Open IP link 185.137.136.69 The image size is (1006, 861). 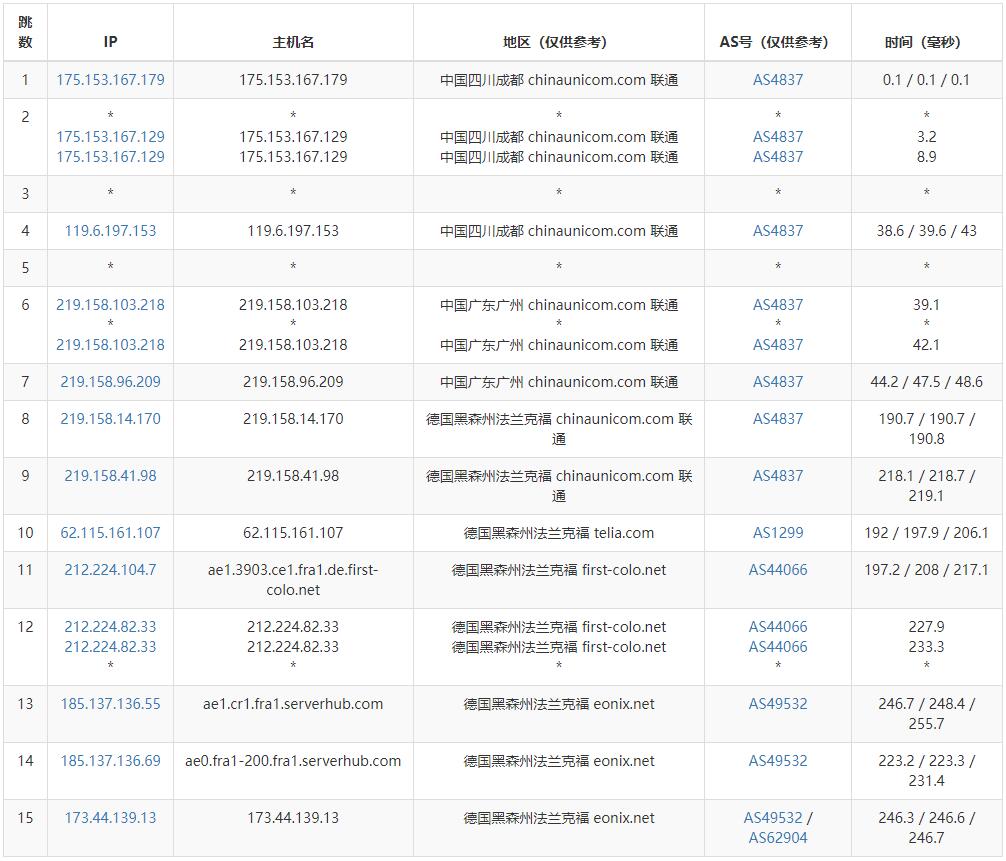coord(110,761)
